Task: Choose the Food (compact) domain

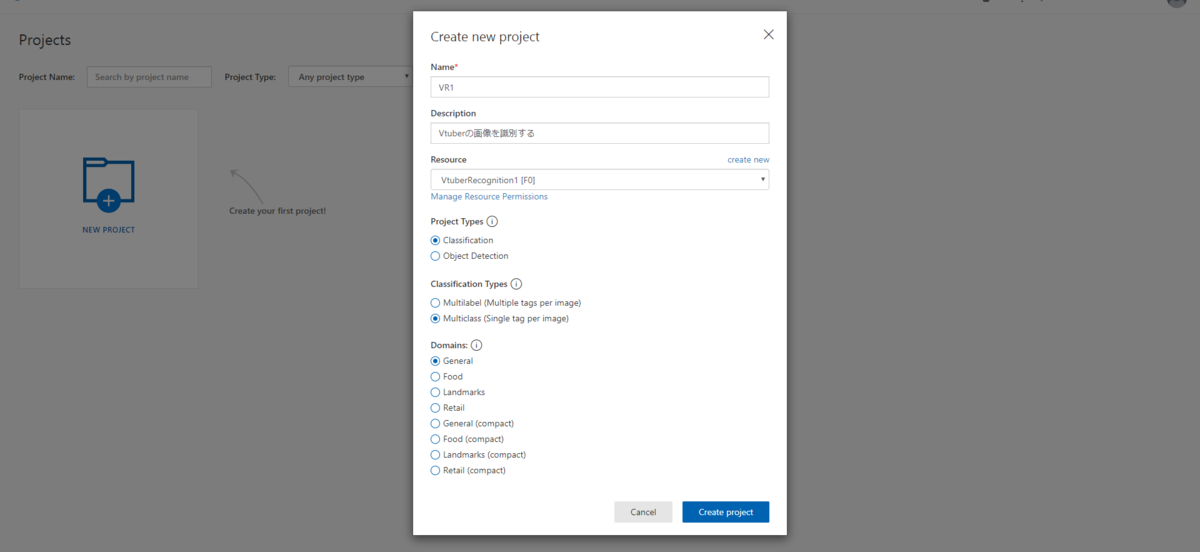Action: [435, 439]
